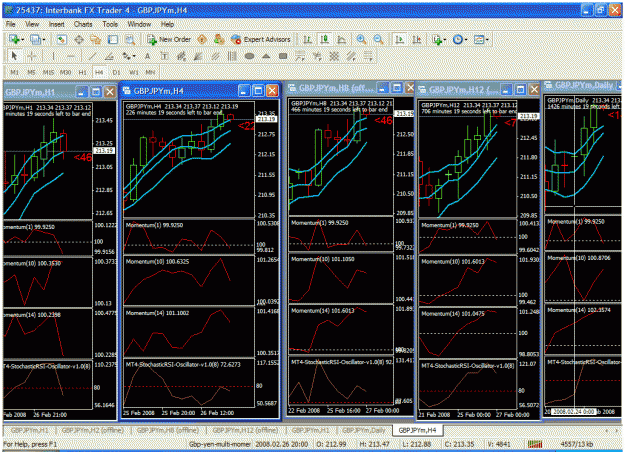Viewport: 625px width, 452px height.
Task: Open the Data Window crosshair-target icon
Action: pos(79,39)
